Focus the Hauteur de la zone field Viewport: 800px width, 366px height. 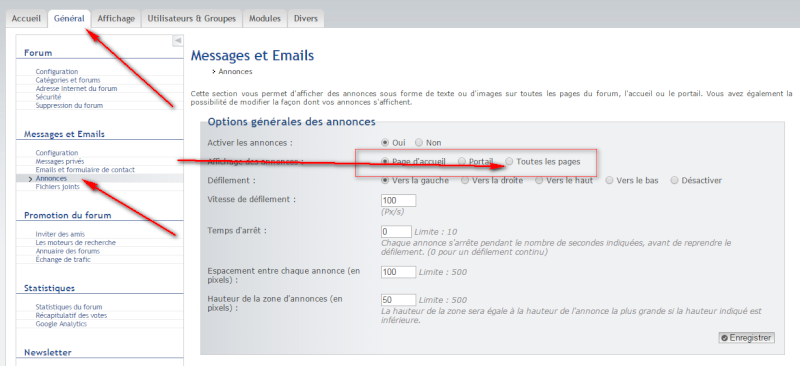[x=398, y=300]
